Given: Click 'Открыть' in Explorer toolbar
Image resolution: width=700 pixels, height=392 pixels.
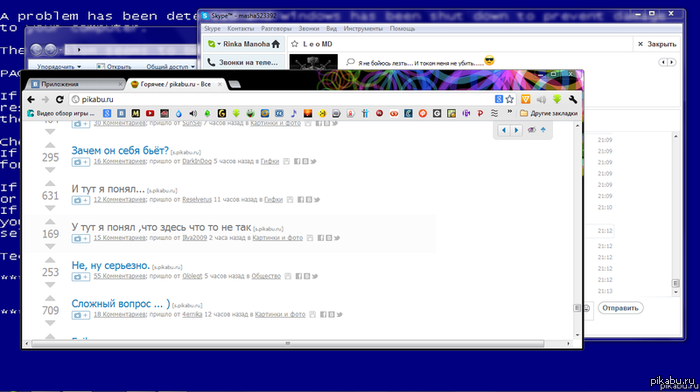Looking at the screenshot, I should tap(115, 67).
